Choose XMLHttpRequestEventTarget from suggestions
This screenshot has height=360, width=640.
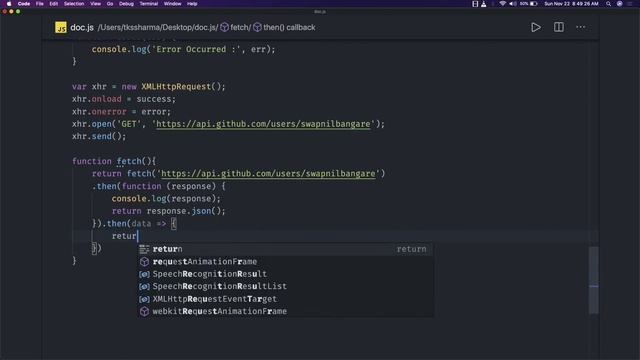click(x=285, y=299)
